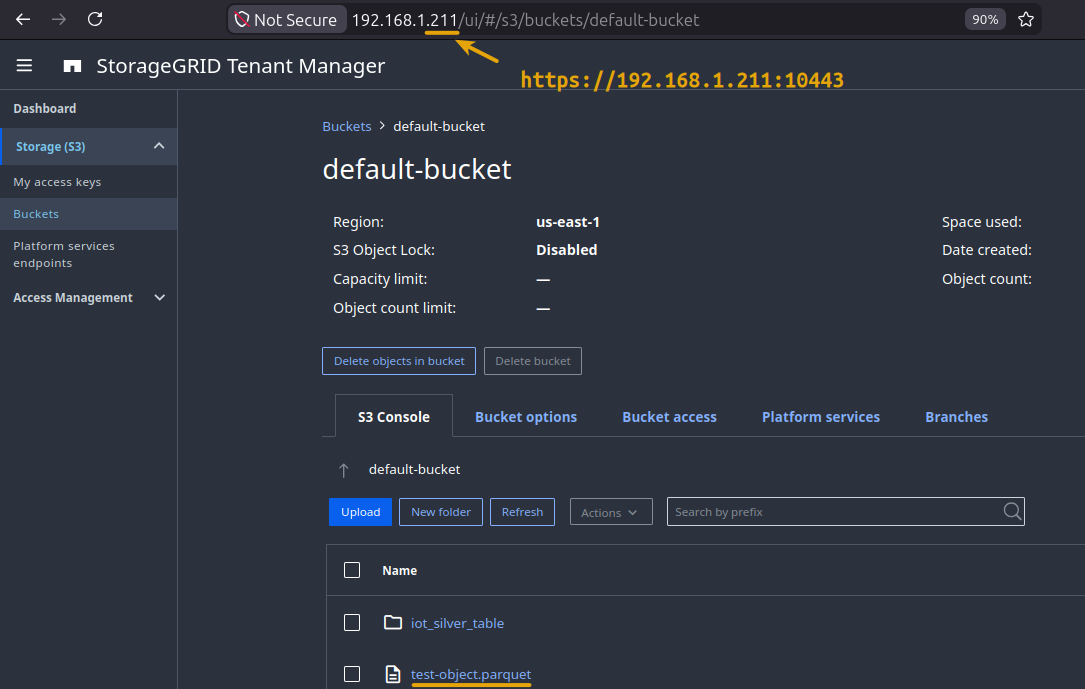Image resolution: width=1085 pixels, height=689 pixels.
Task: Open the test-object.parquet link
Action: (471, 674)
